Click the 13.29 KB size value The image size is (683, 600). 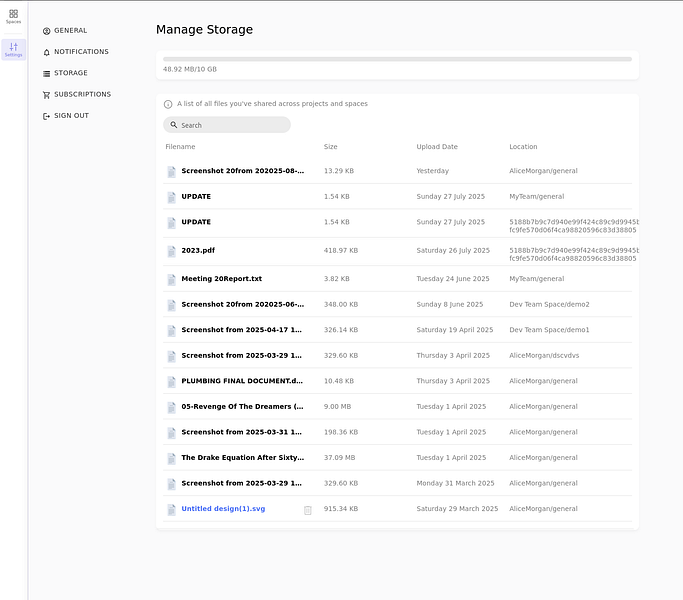(339, 171)
